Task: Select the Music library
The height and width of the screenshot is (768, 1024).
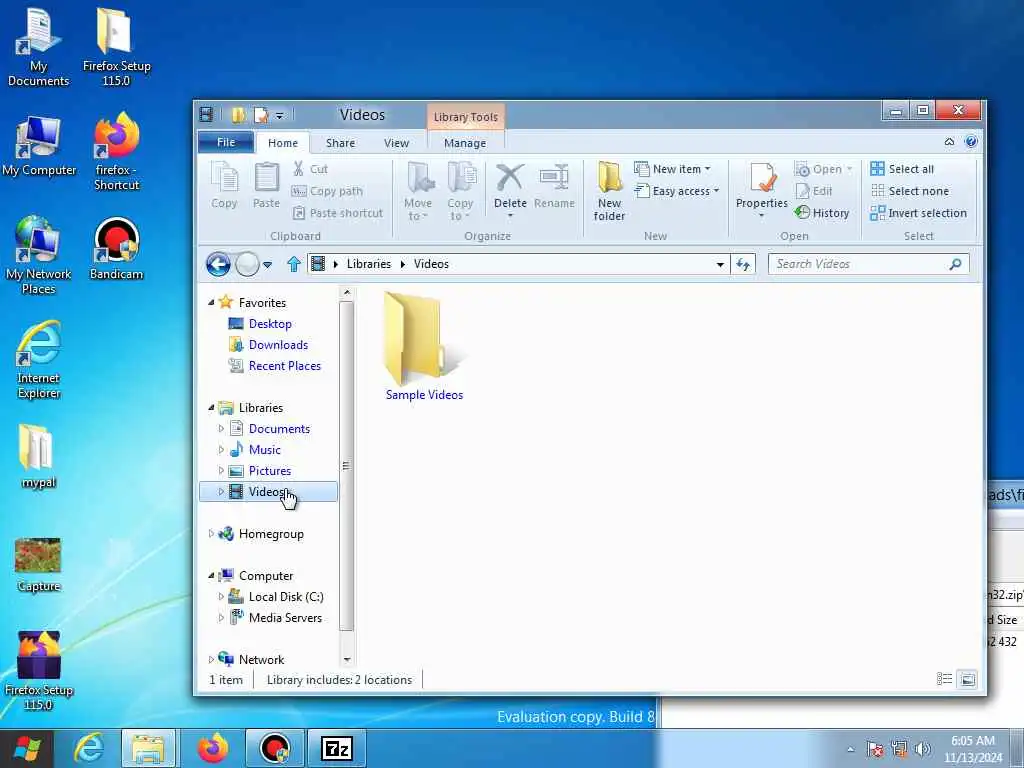Action: pyautogui.click(x=264, y=449)
